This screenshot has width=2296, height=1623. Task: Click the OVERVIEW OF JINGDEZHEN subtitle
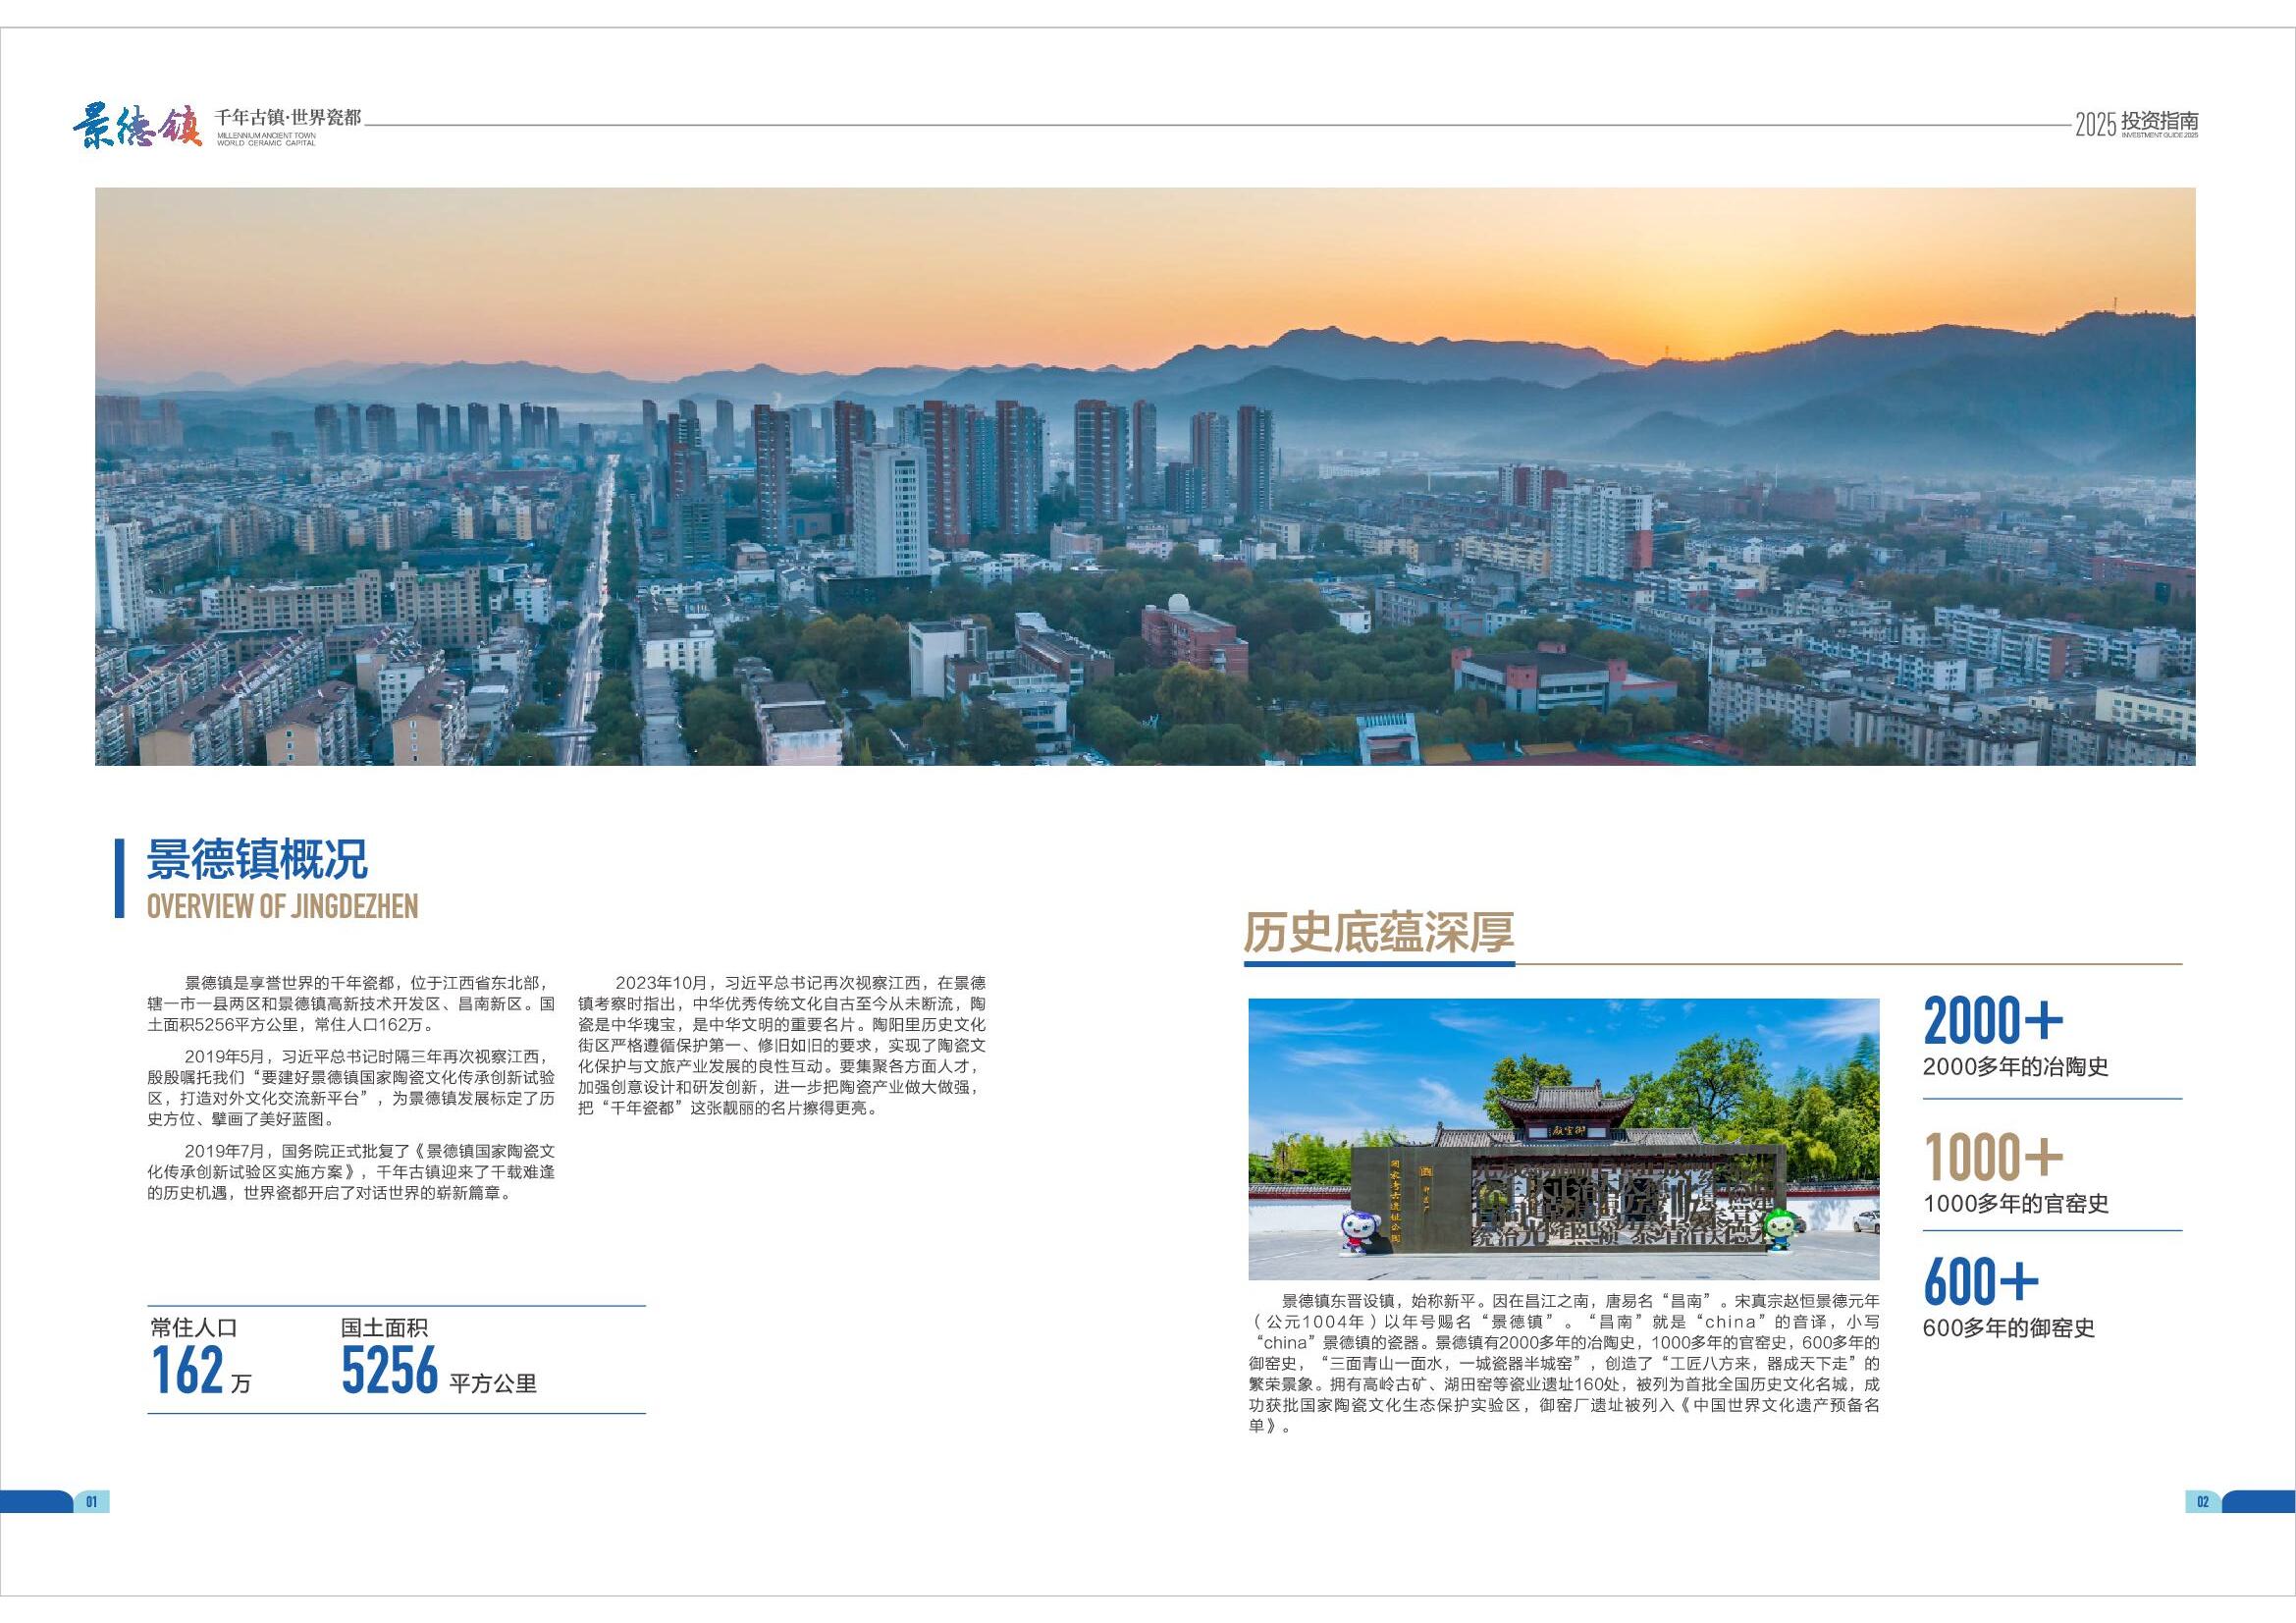pos(282,906)
